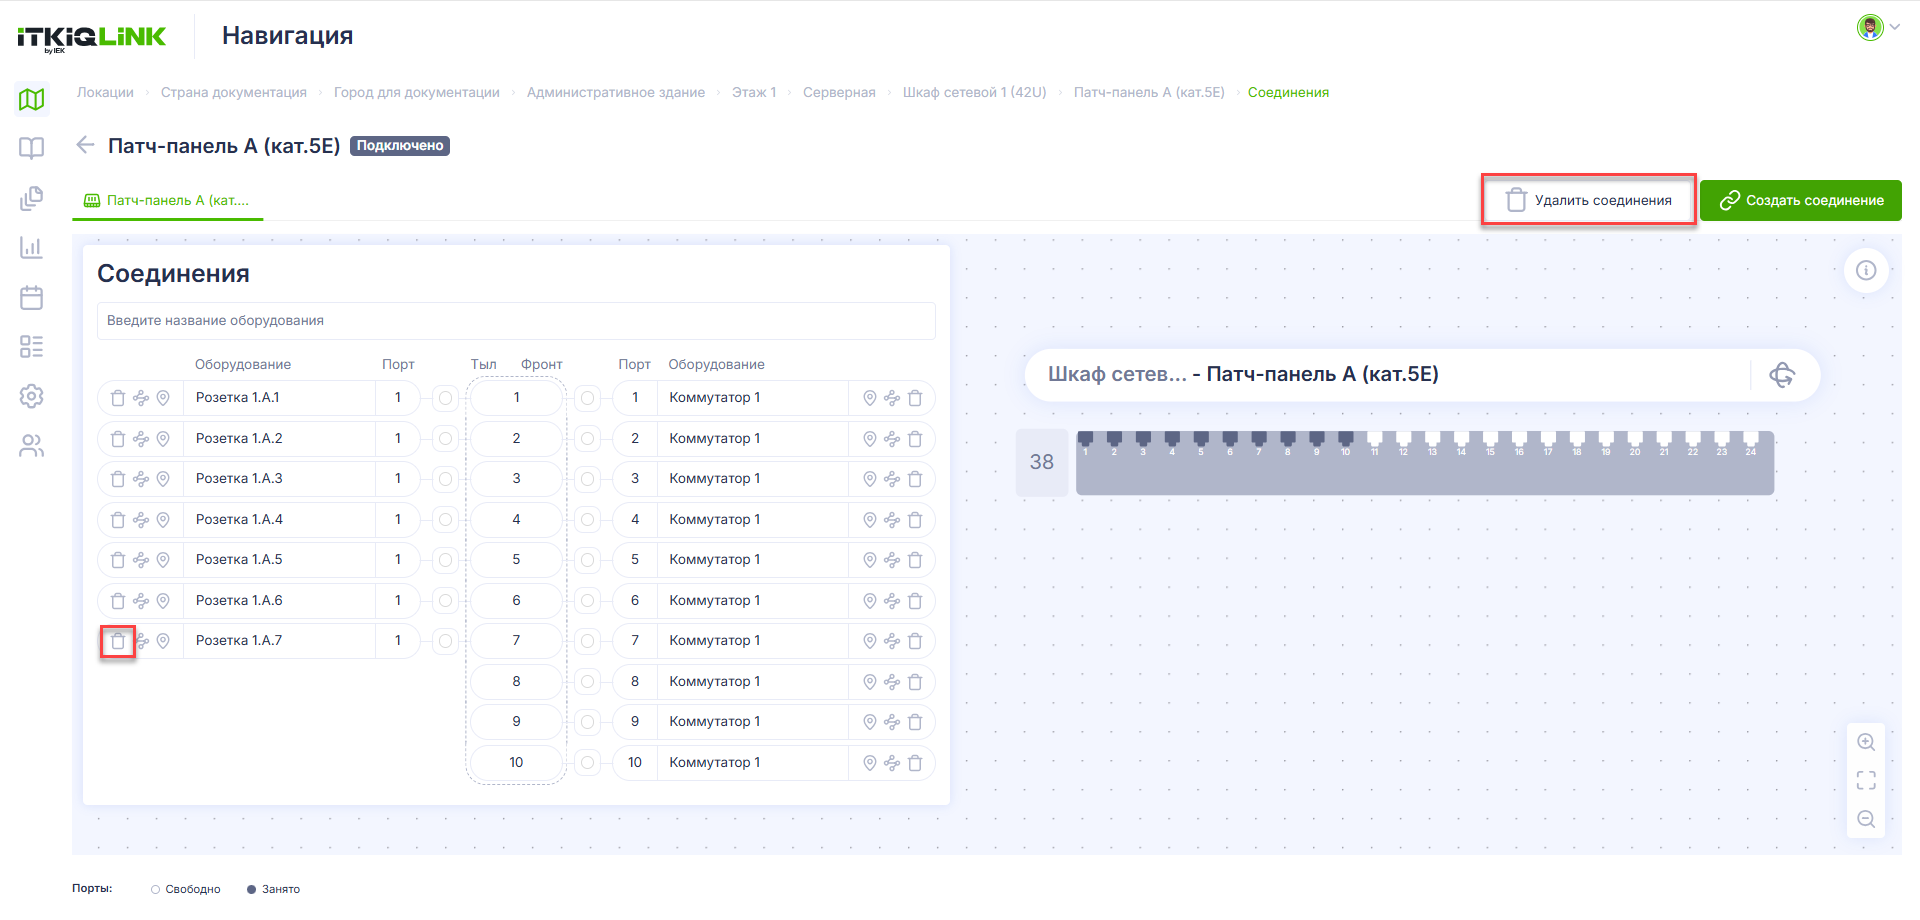Image resolution: width=1920 pixels, height=920 pixels.
Task: Zoom in on the cabinet diagram
Action: tap(1866, 742)
